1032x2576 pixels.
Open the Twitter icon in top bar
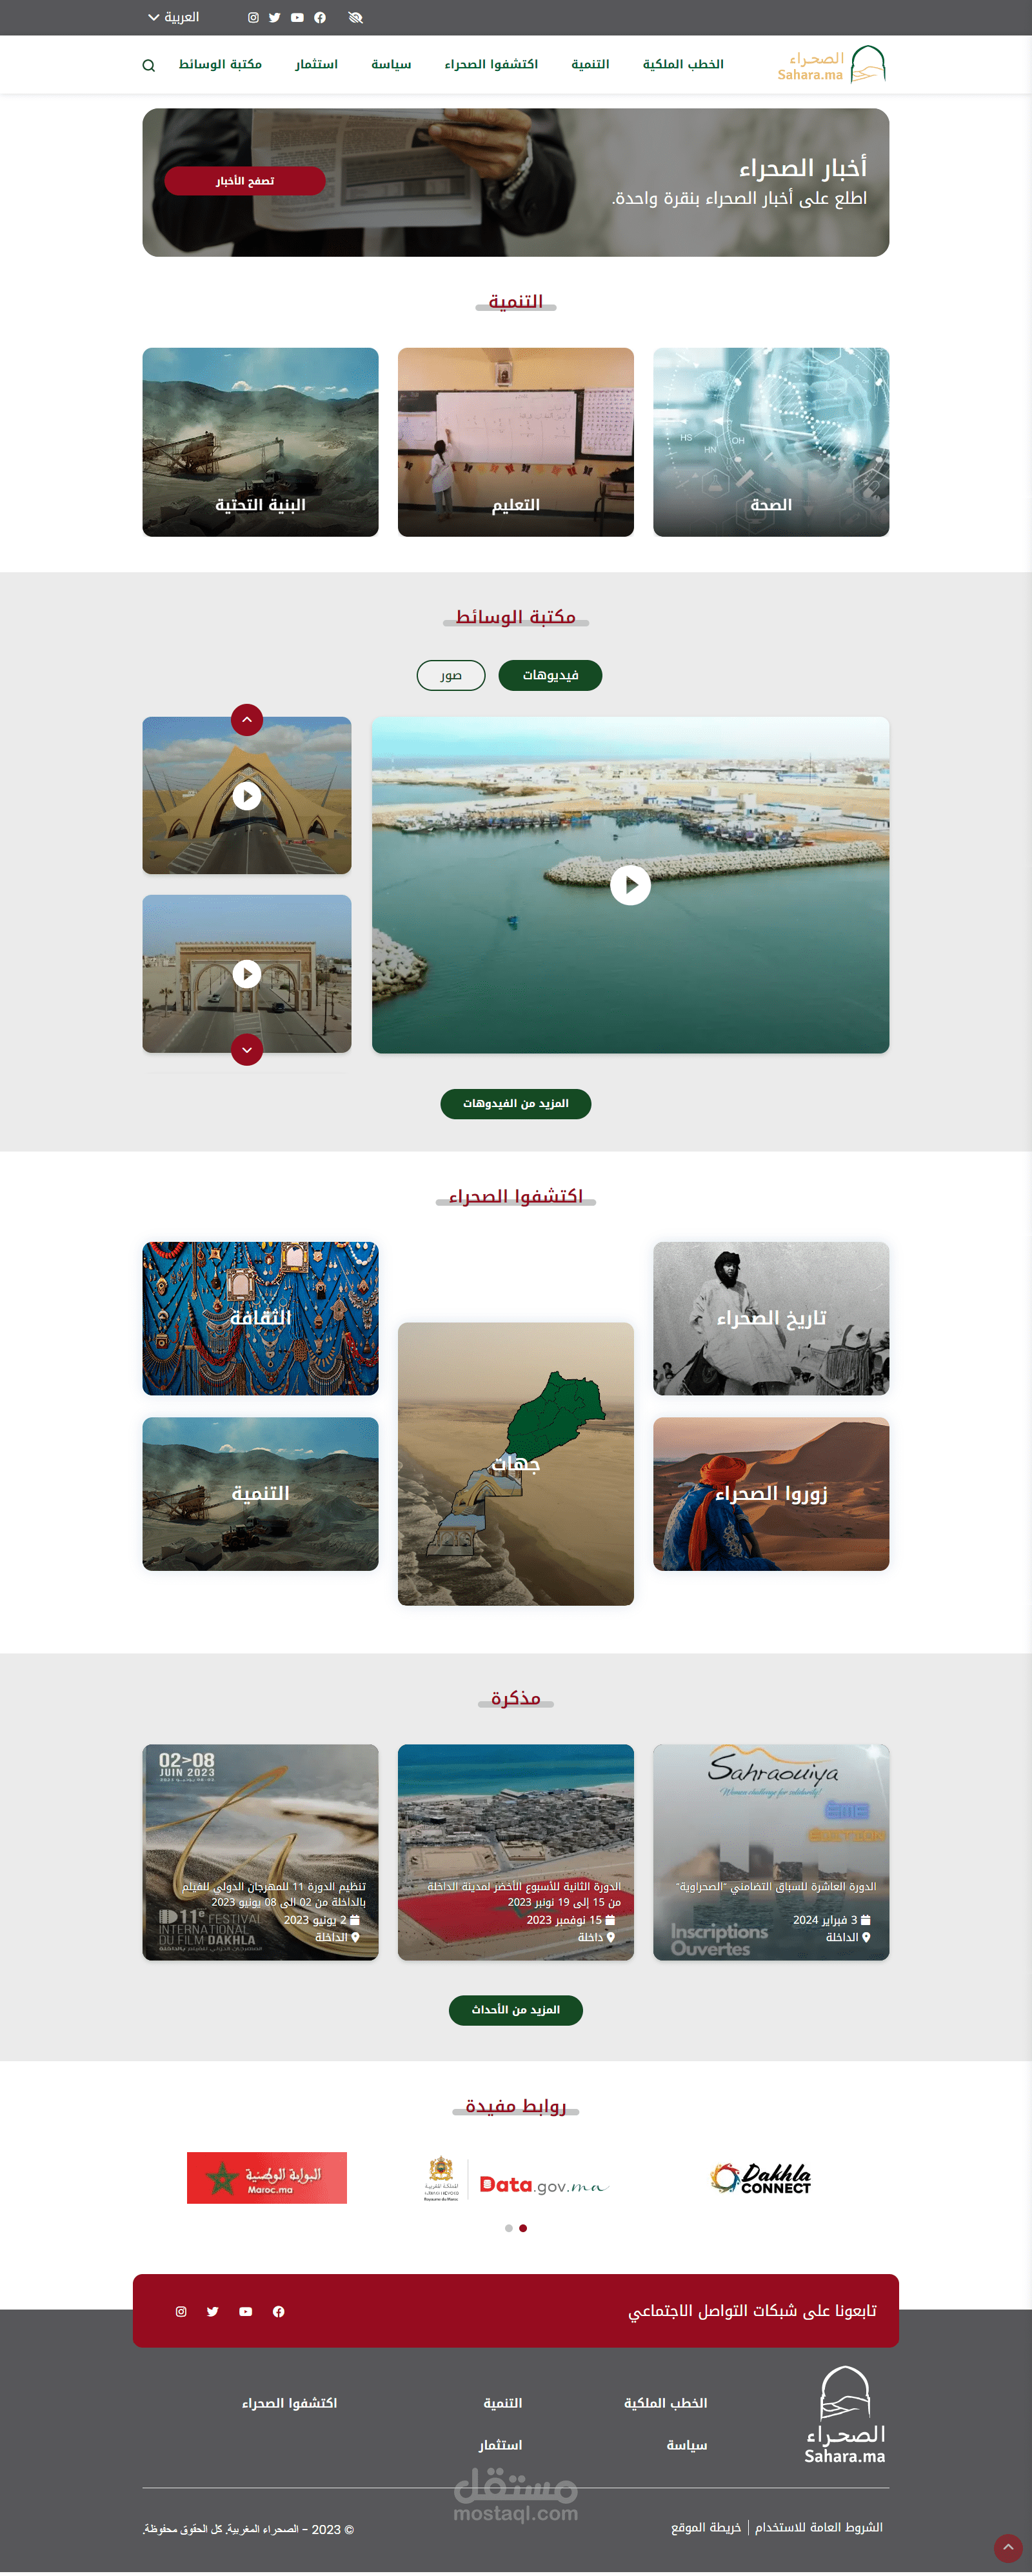click(x=275, y=17)
